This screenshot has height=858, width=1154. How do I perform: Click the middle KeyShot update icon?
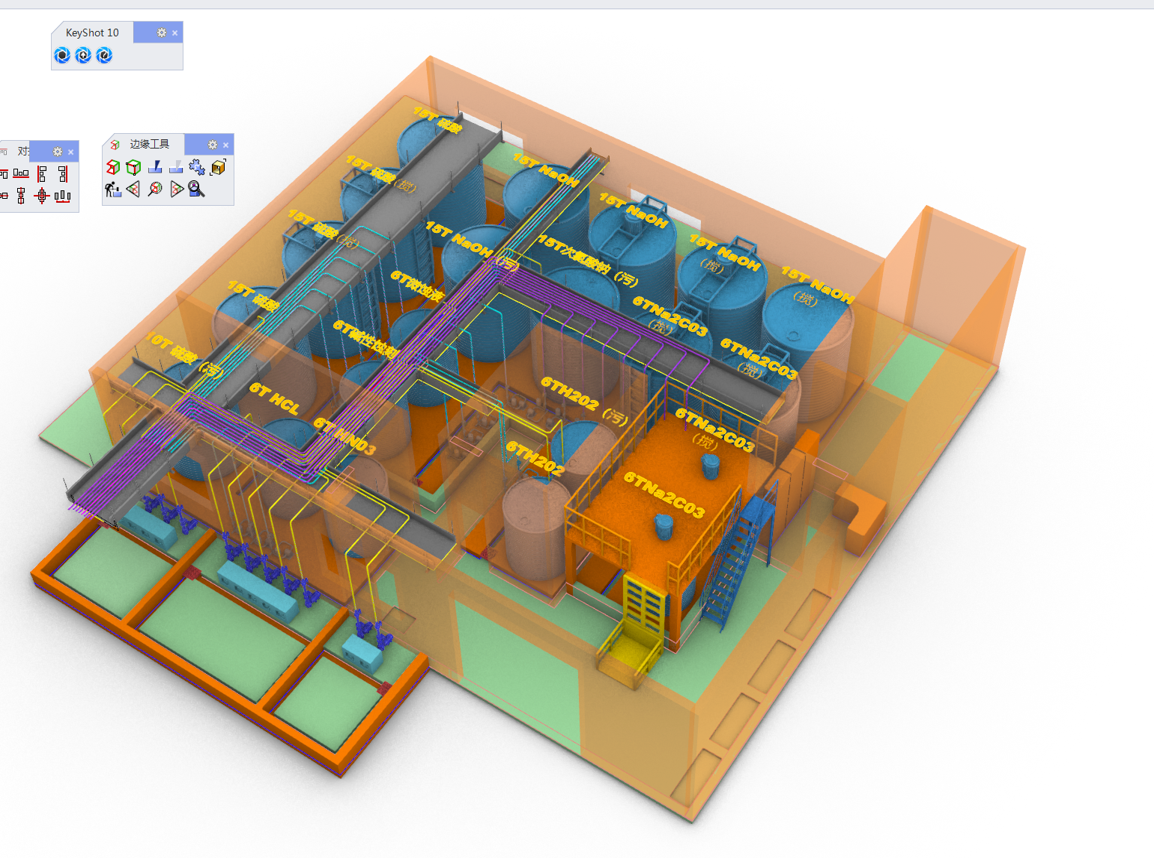click(83, 55)
